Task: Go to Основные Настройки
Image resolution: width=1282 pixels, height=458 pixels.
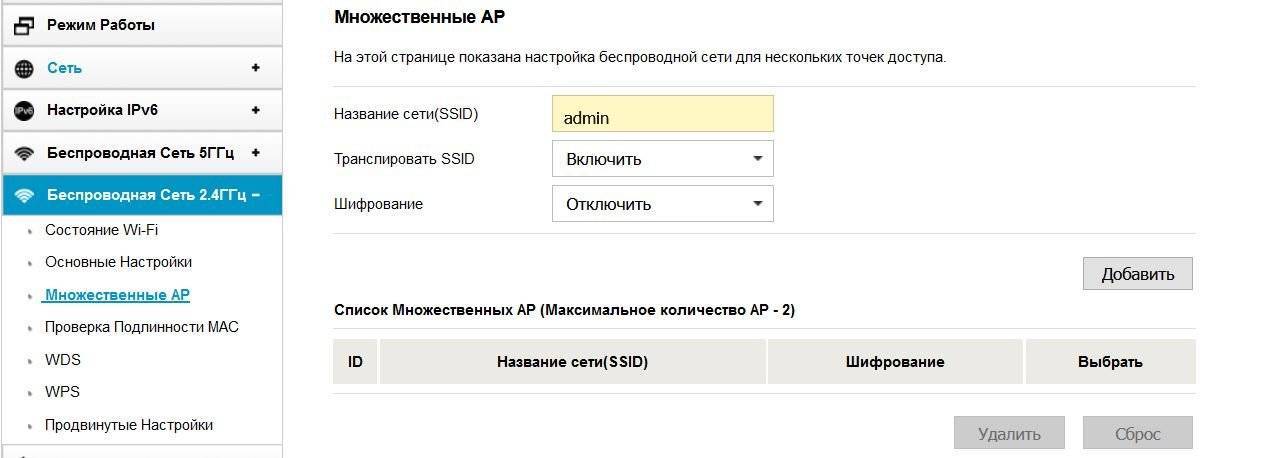Action: [118, 262]
